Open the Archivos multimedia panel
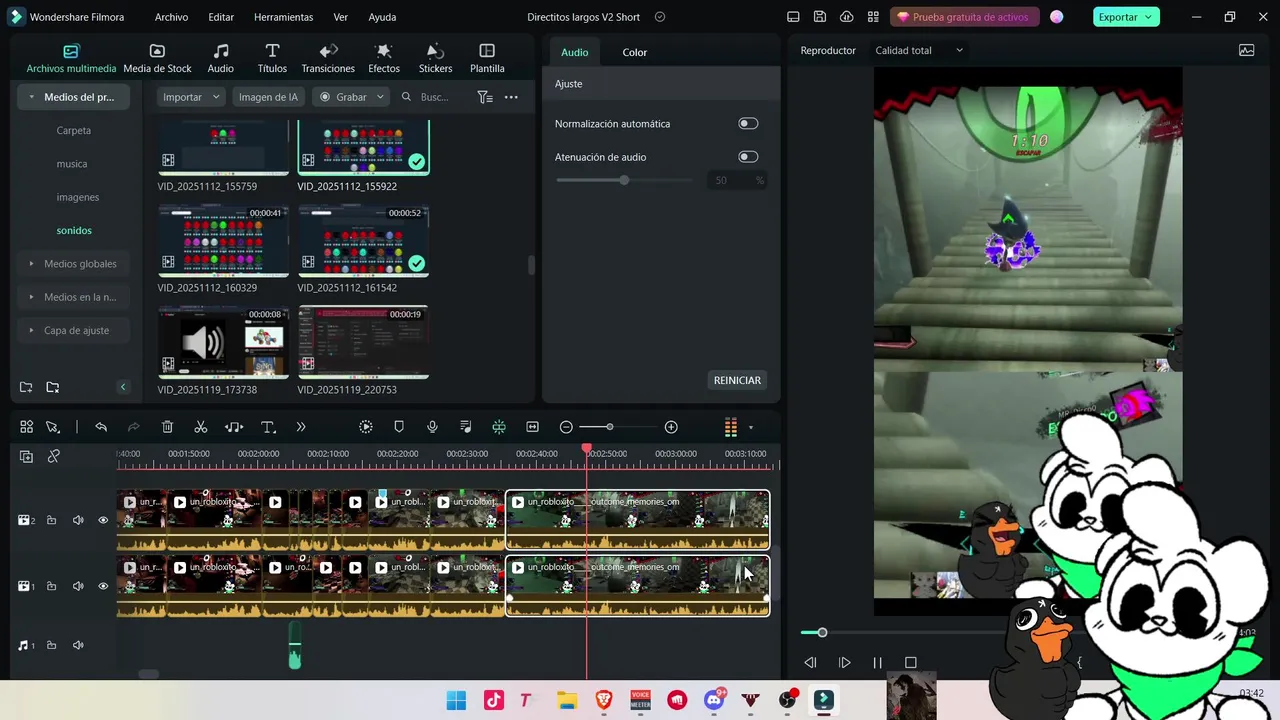The height and width of the screenshot is (720, 1280). pyautogui.click(x=71, y=59)
